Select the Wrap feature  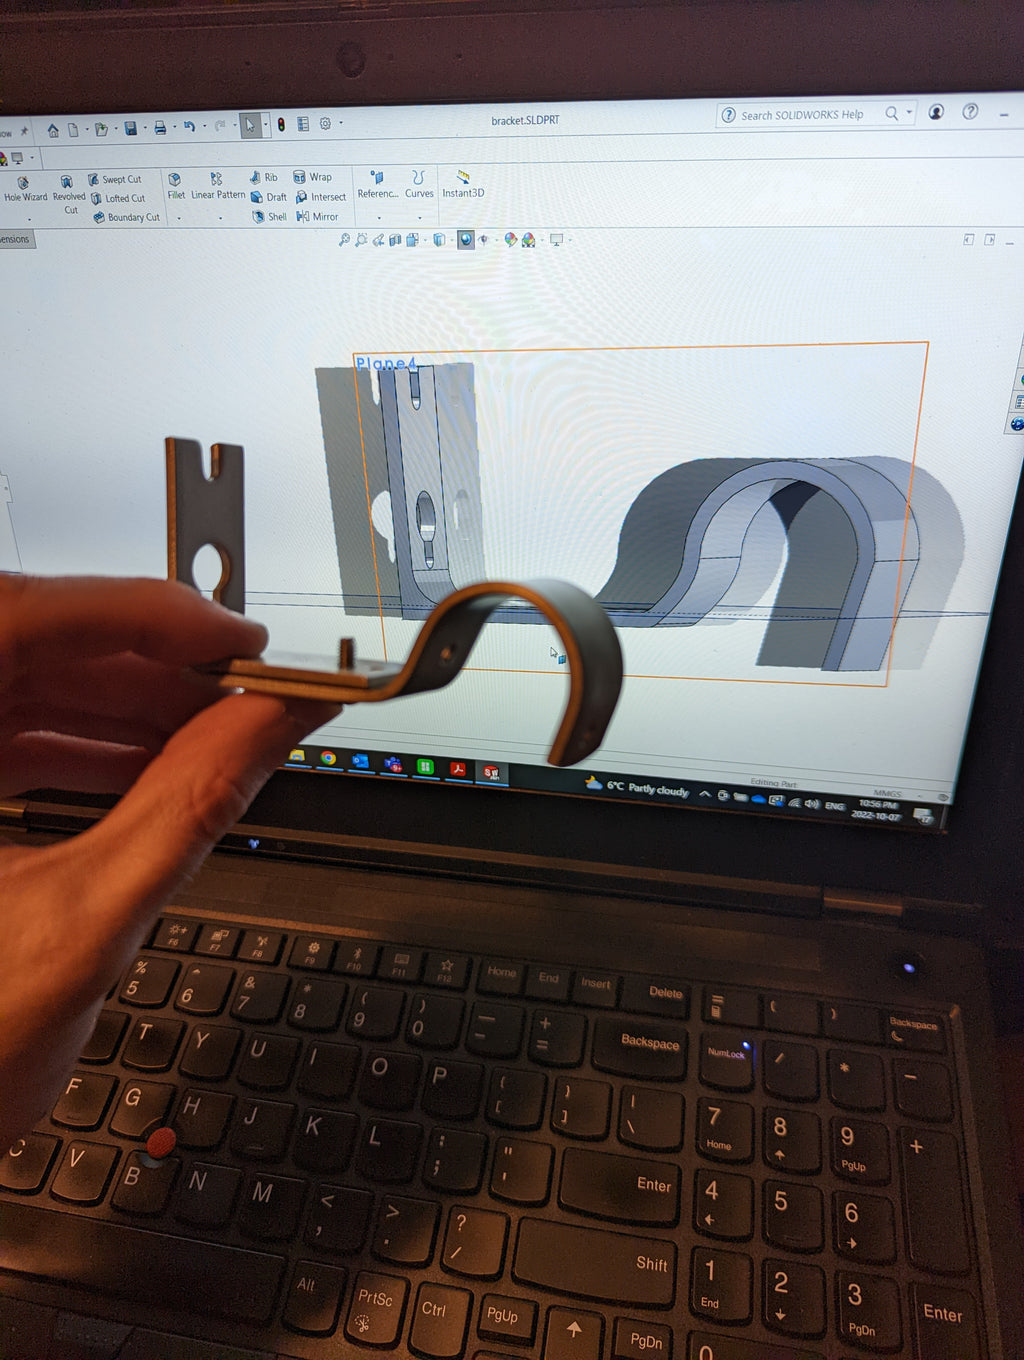[312, 177]
